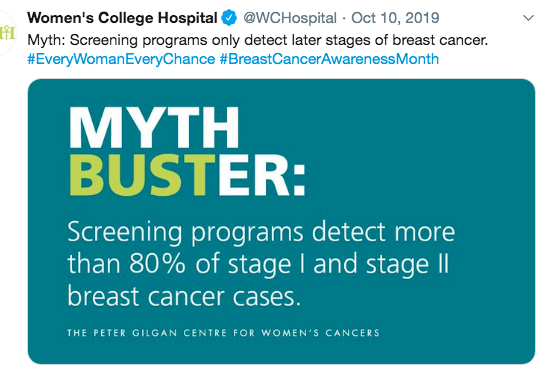This screenshot has height=373, width=547.
Task: Click the word 'Myth:' starting the tweet
Action: (x=46, y=40)
